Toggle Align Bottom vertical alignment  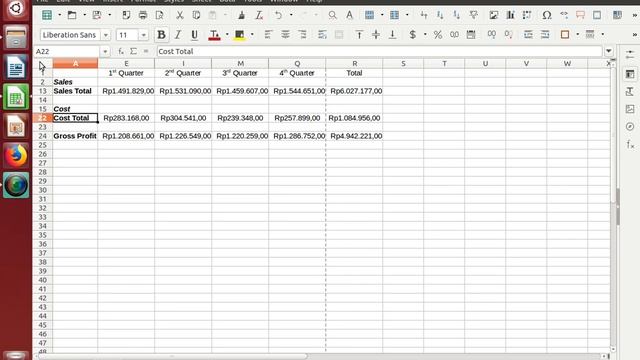[392, 35]
